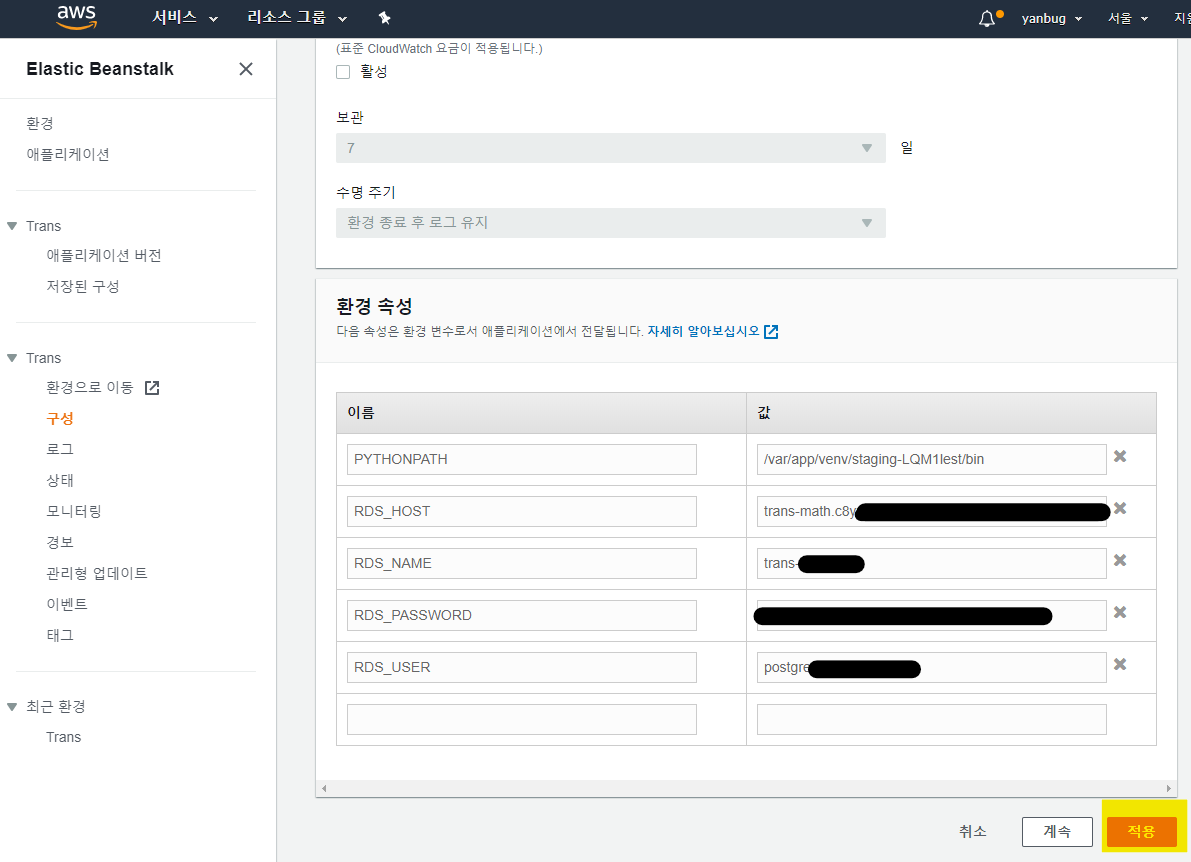Image resolution: width=1191 pixels, height=862 pixels.
Task: Click the empty property name input field
Action: pos(521,718)
